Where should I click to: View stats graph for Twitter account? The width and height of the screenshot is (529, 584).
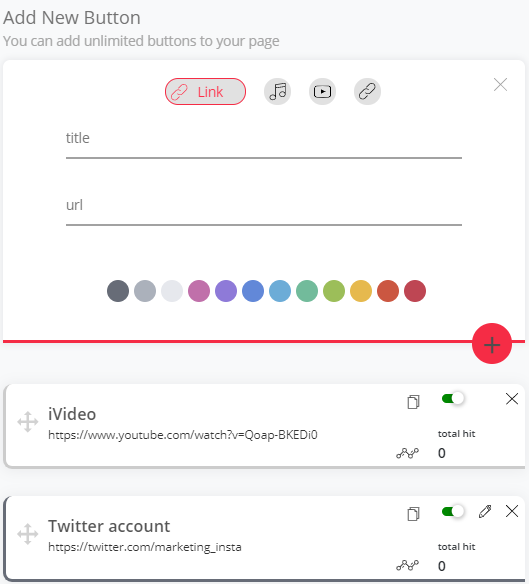click(408, 565)
